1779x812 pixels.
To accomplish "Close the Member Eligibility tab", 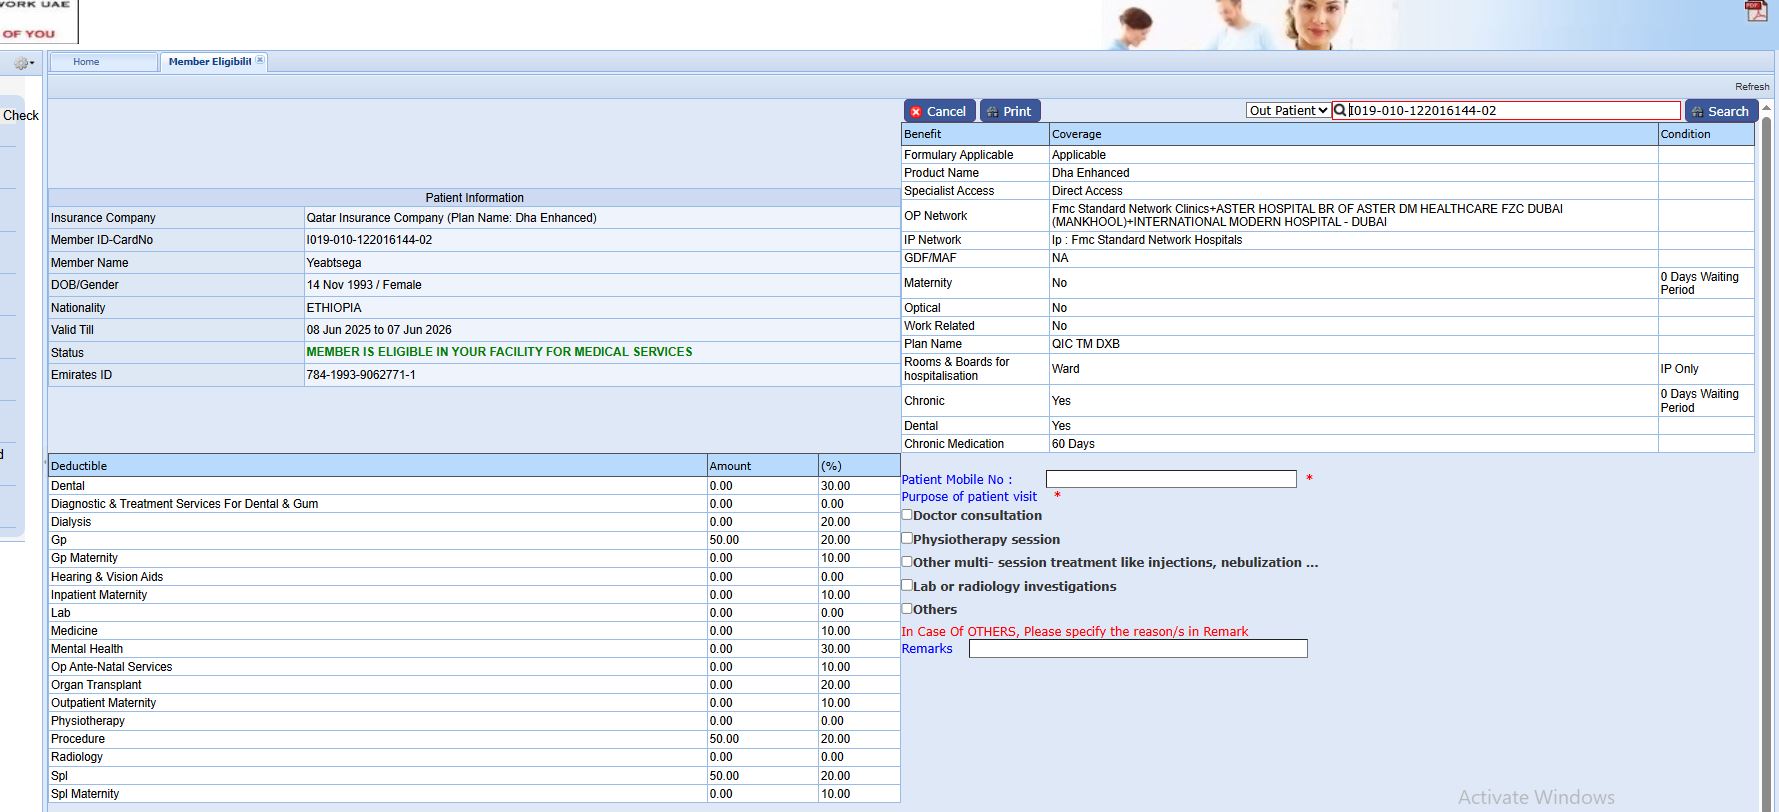I will pyautogui.click(x=260, y=61).
